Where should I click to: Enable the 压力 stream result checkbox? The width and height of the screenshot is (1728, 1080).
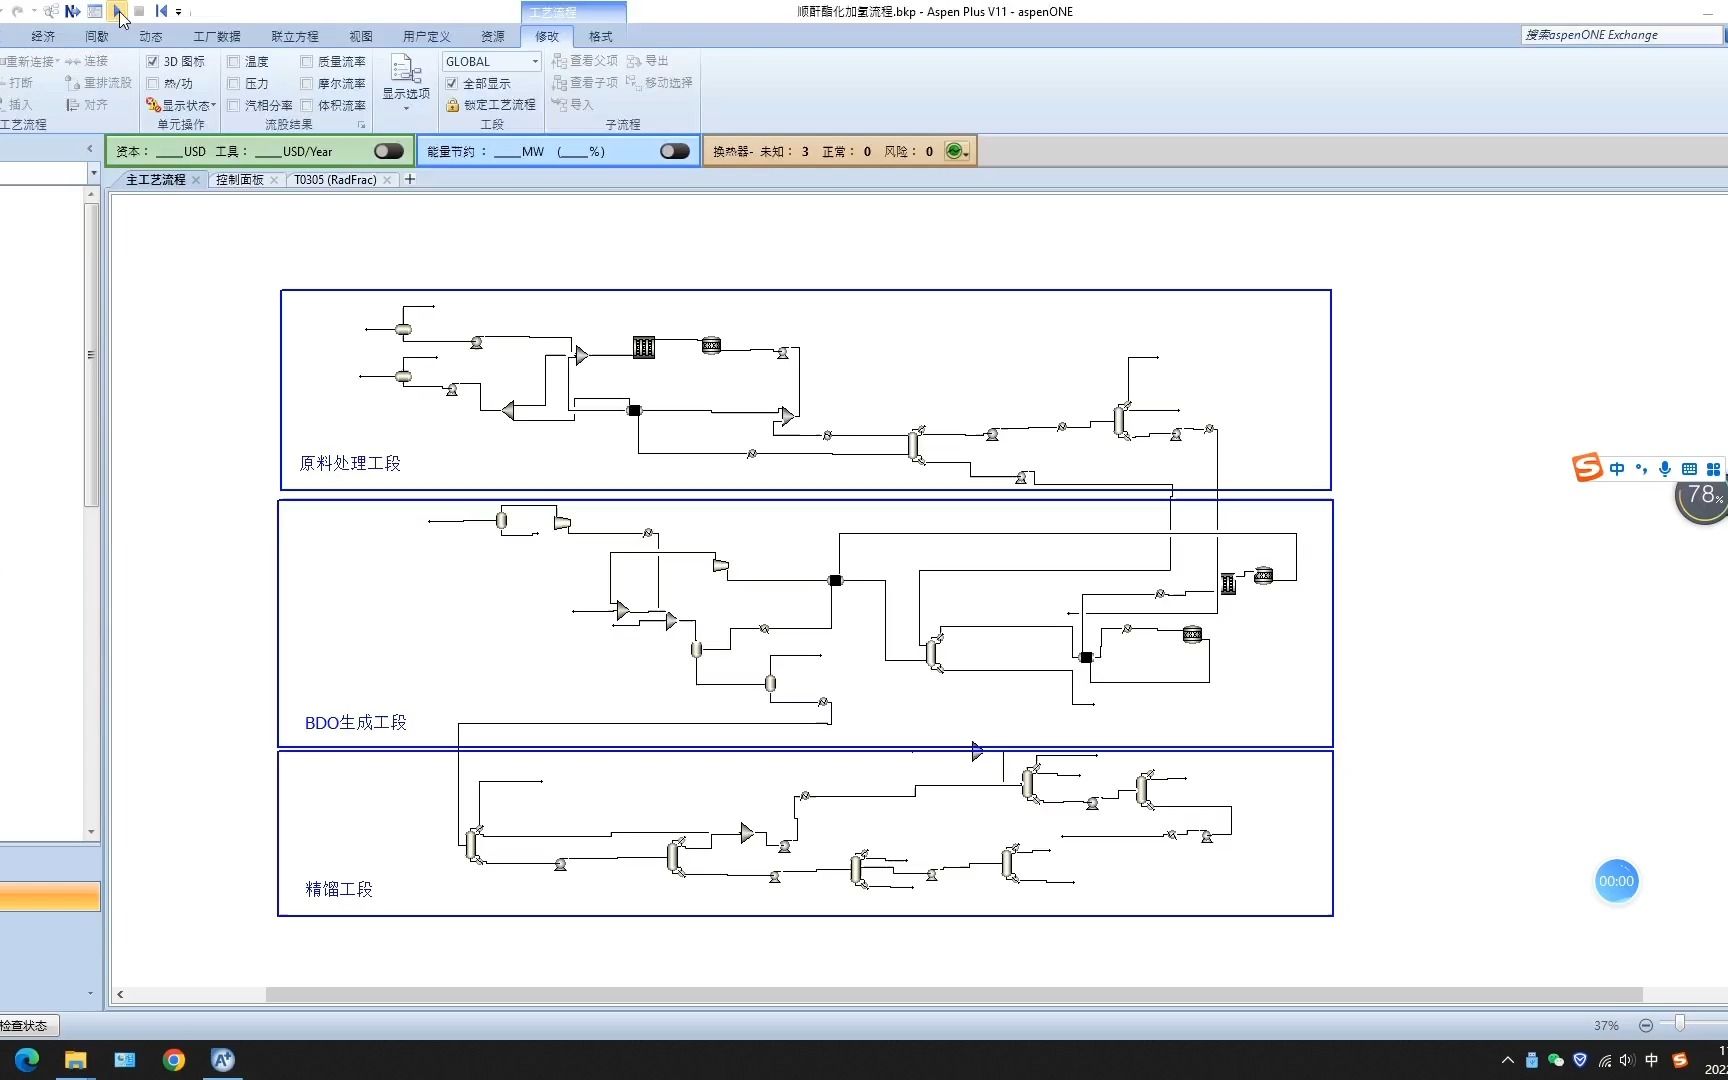(x=234, y=84)
